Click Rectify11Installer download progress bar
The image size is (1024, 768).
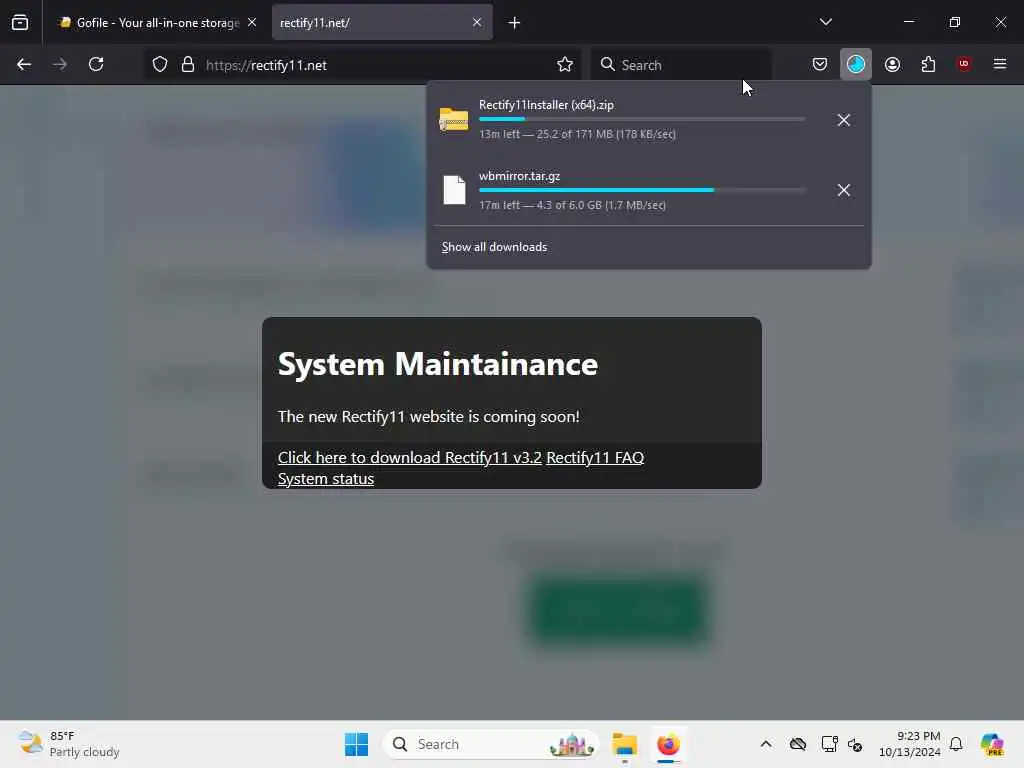click(x=642, y=119)
